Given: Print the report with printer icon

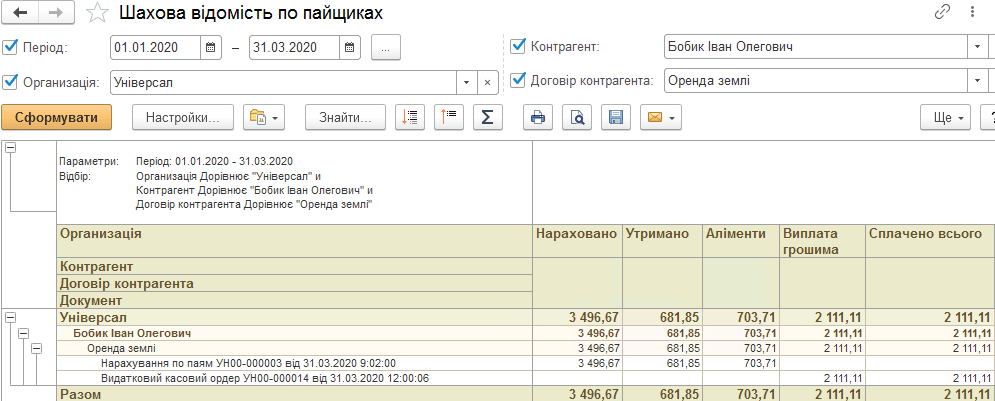Looking at the screenshot, I should click(x=538, y=117).
